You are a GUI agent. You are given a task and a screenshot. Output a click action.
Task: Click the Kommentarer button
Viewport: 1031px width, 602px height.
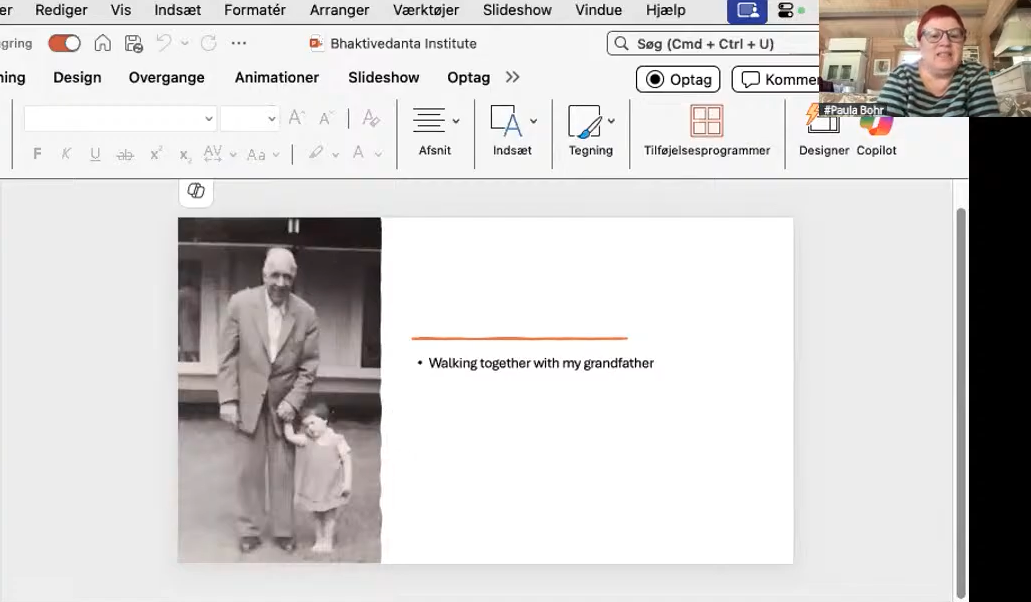point(777,79)
